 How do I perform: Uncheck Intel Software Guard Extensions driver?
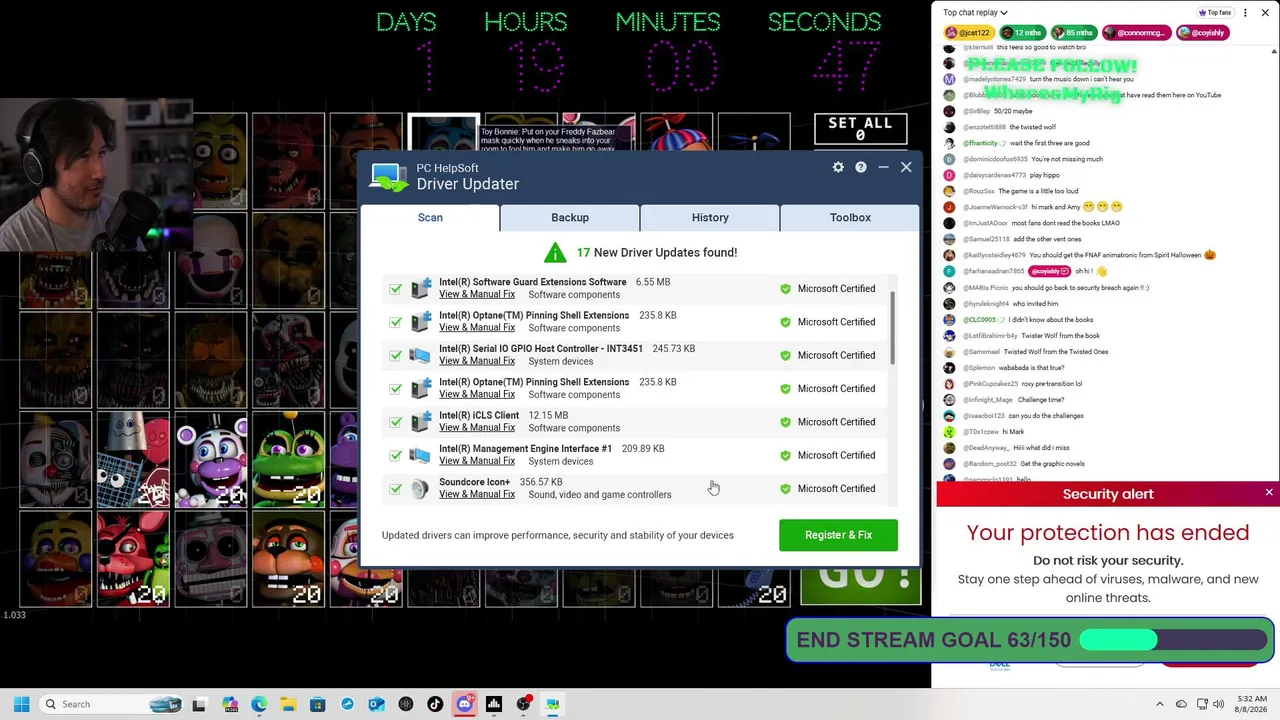click(x=395, y=288)
